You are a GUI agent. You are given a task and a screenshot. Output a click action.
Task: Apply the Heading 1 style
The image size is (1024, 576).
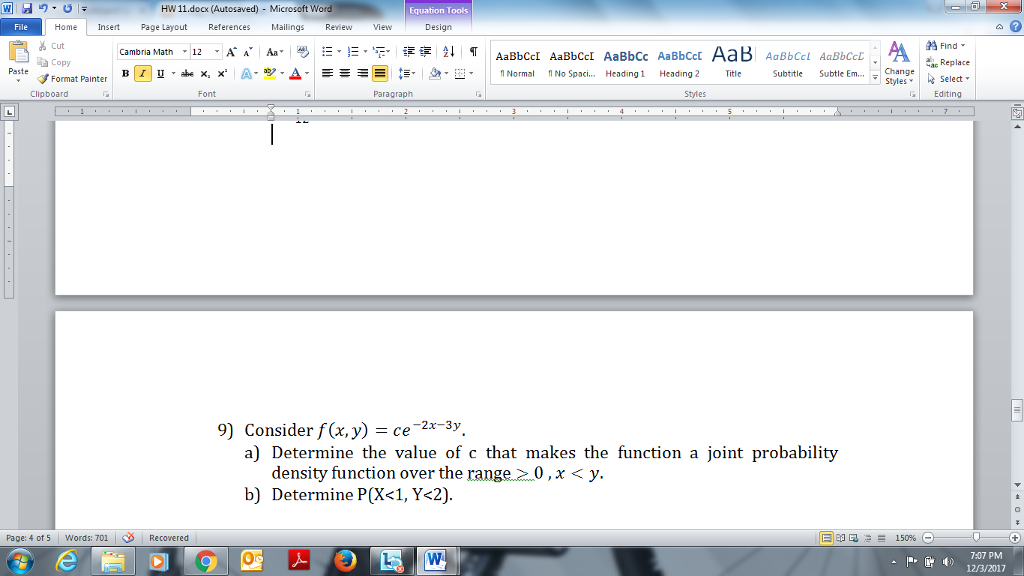624,62
